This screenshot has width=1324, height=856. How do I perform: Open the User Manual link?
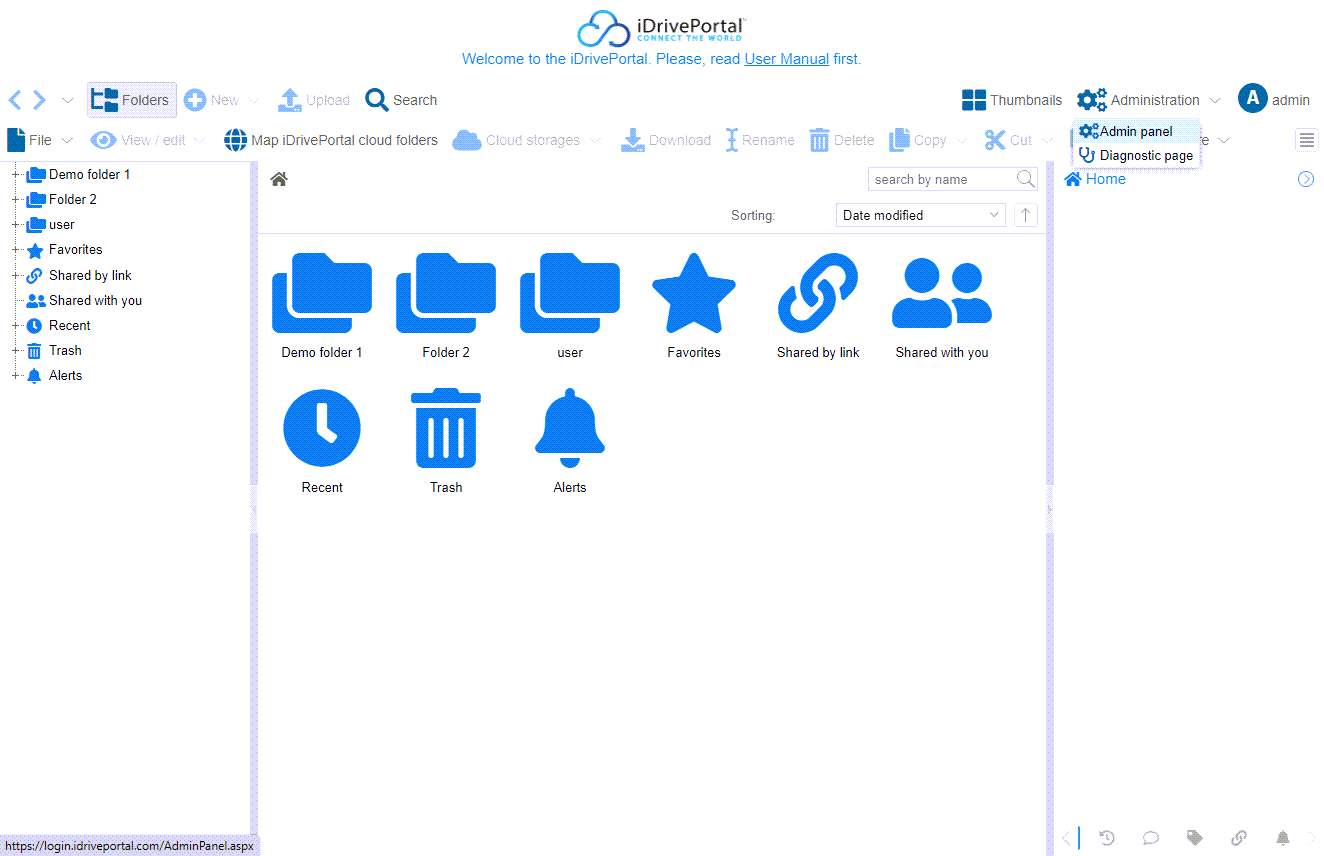point(786,59)
